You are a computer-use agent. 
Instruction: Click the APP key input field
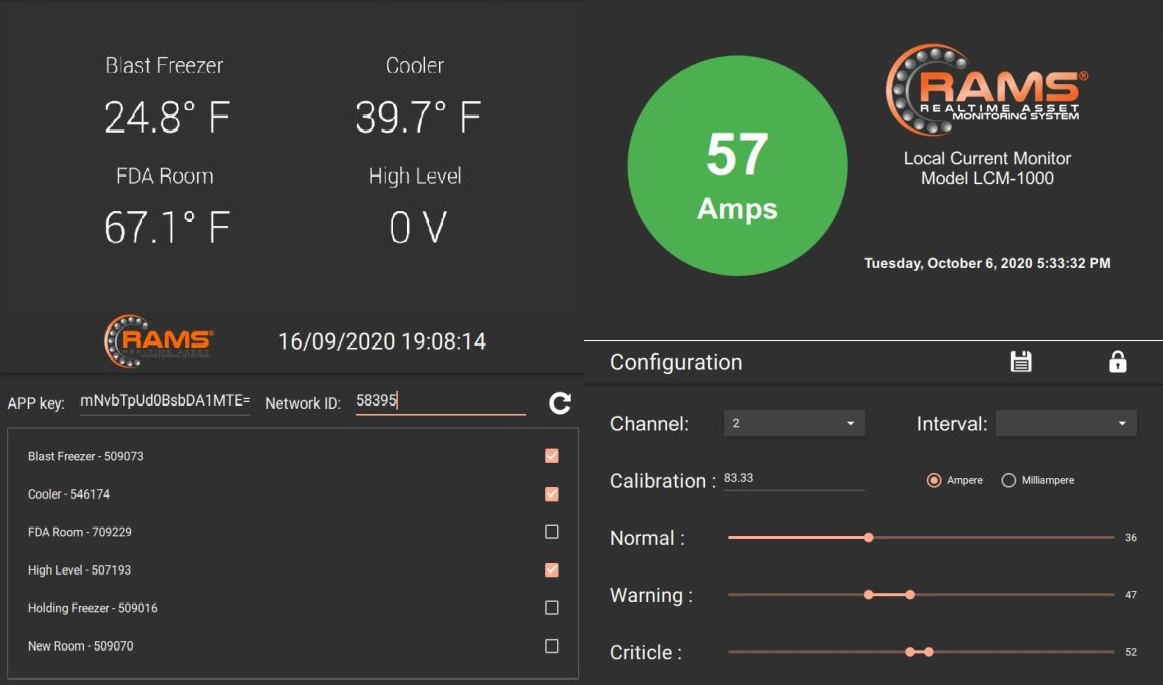click(x=165, y=401)
